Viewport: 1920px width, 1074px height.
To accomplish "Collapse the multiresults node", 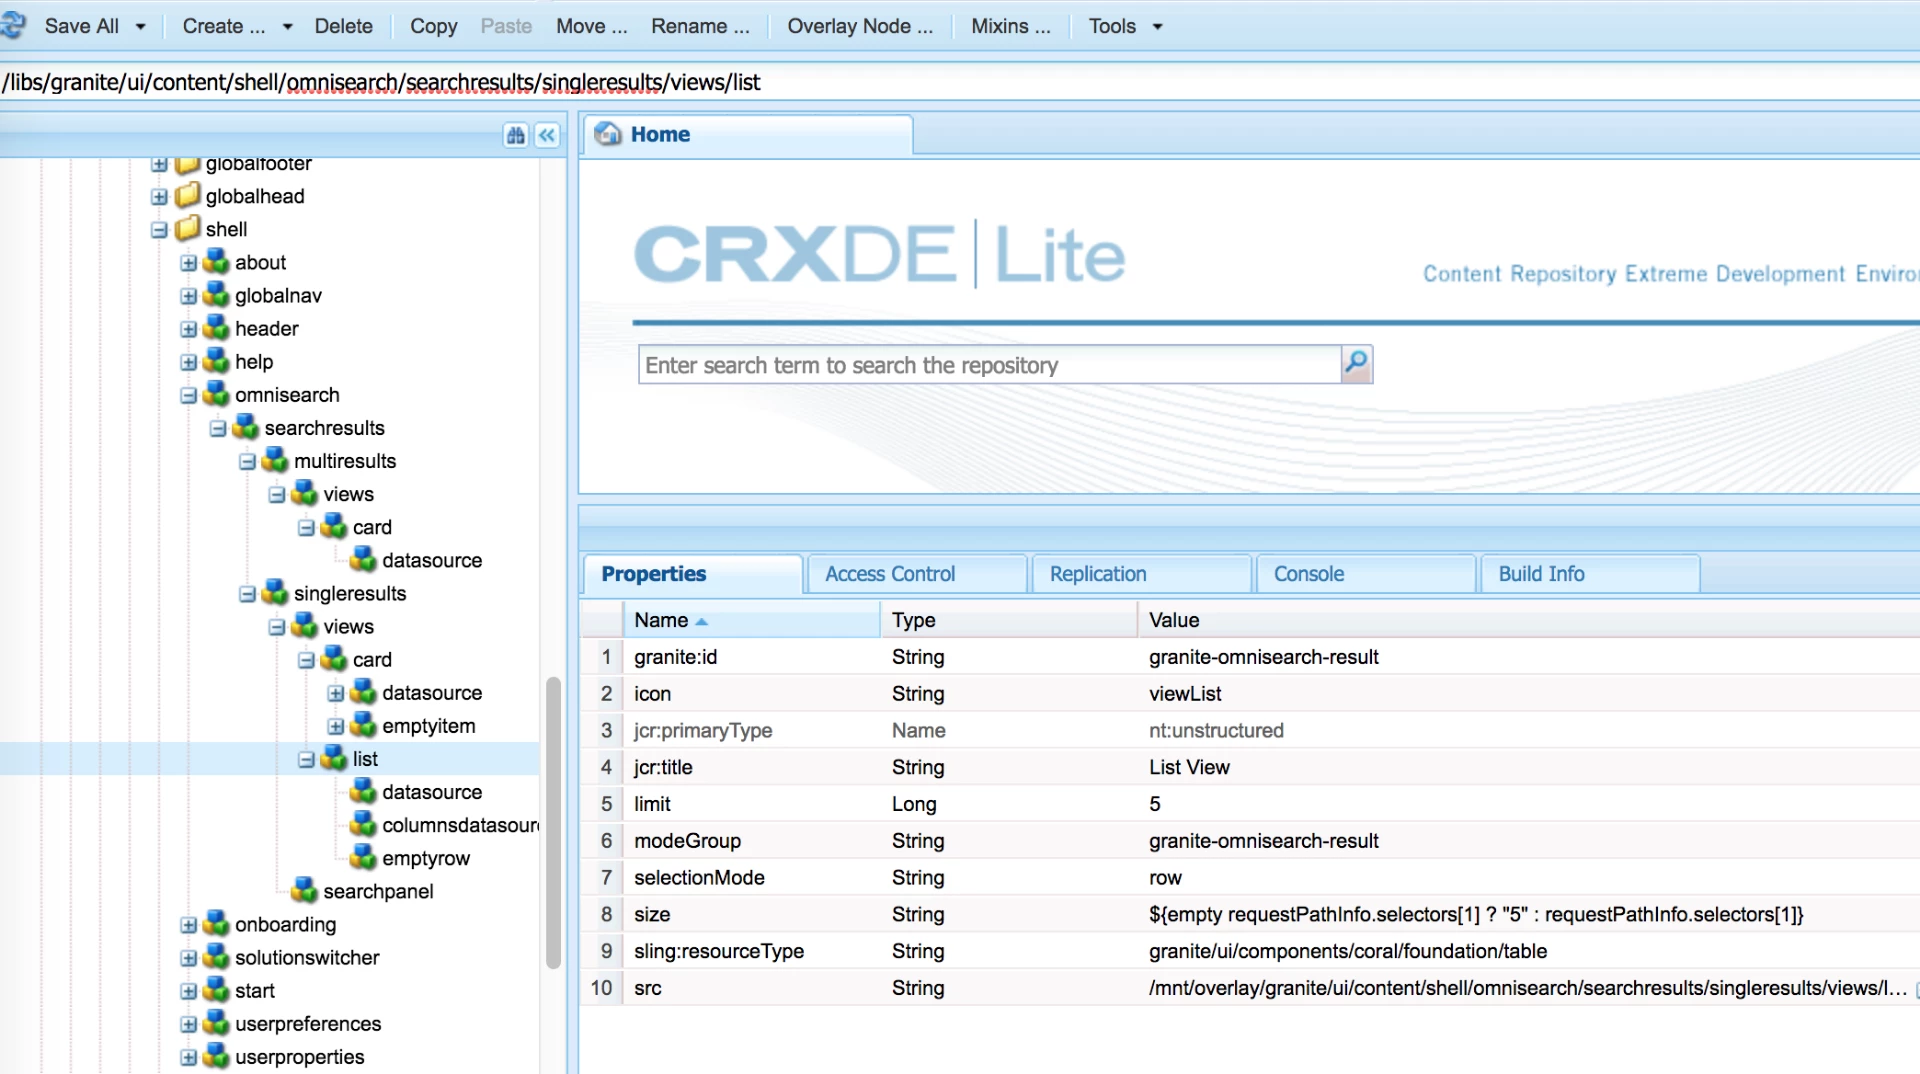I will tap(247, 462).
